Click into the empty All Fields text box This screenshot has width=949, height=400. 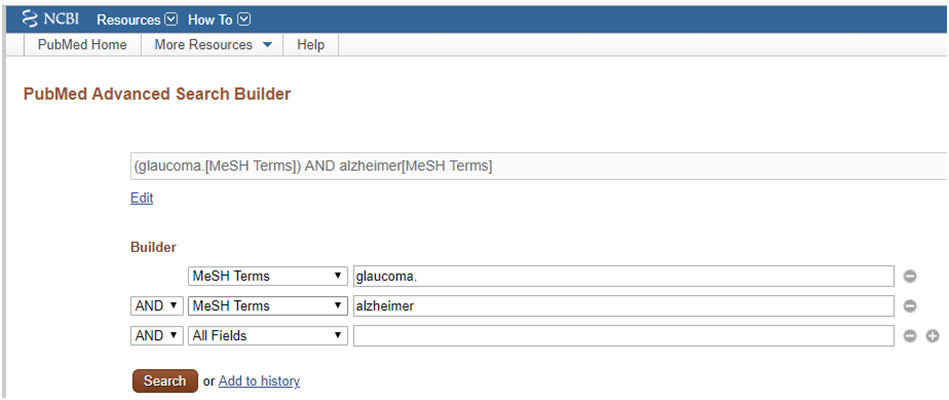tap(623, 336)
